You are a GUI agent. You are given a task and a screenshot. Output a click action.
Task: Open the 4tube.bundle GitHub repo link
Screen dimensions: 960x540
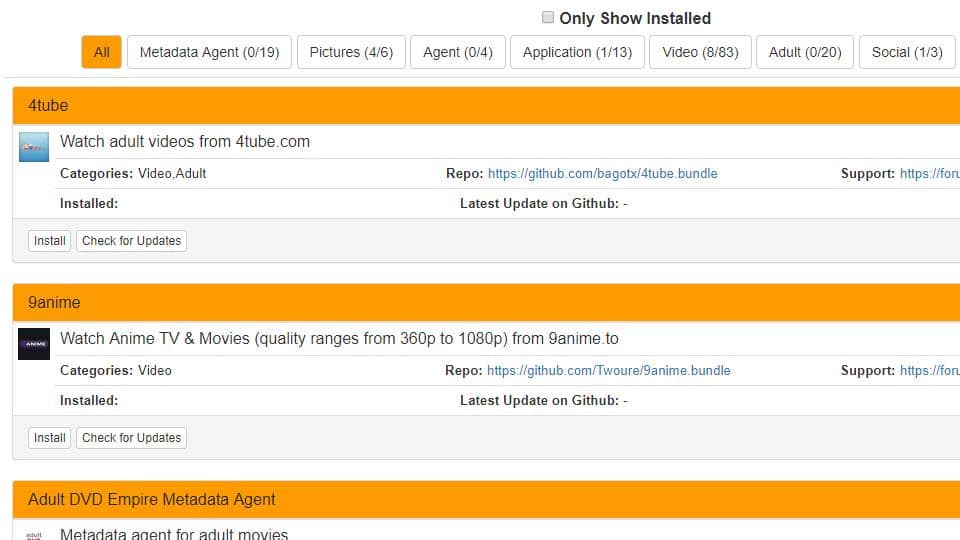602,173
